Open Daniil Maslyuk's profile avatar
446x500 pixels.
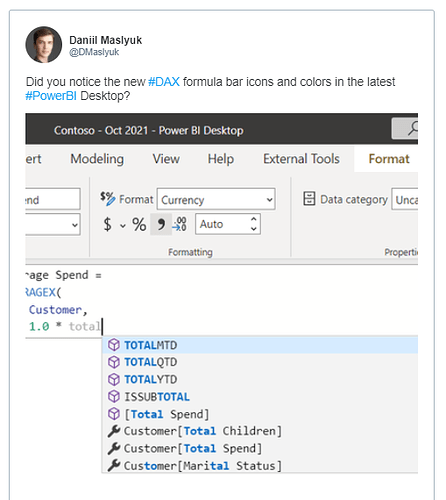[x=44, y=45]
